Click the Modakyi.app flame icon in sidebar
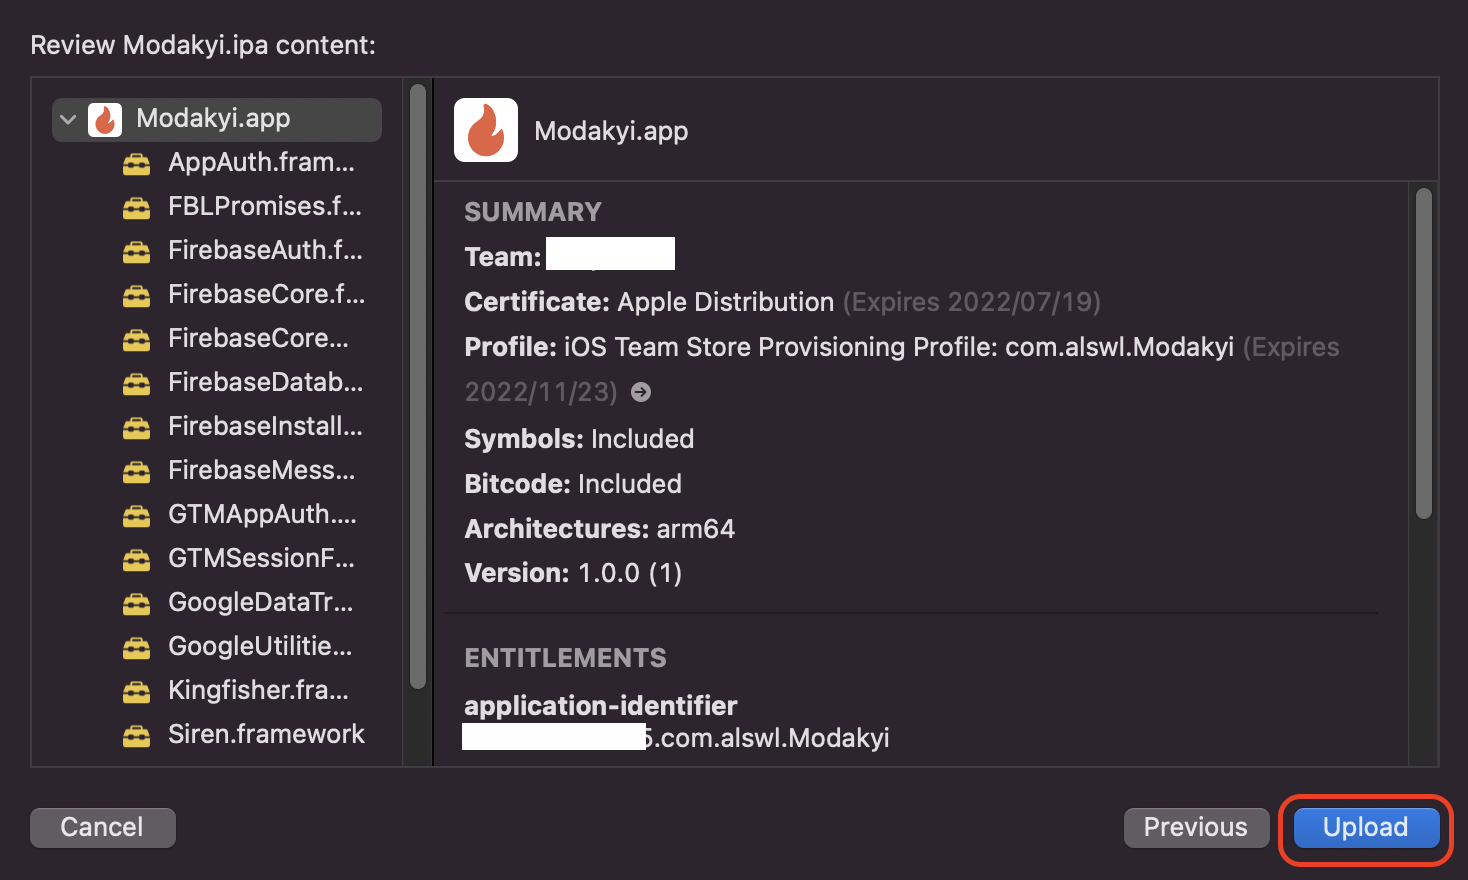 [105, 119]
